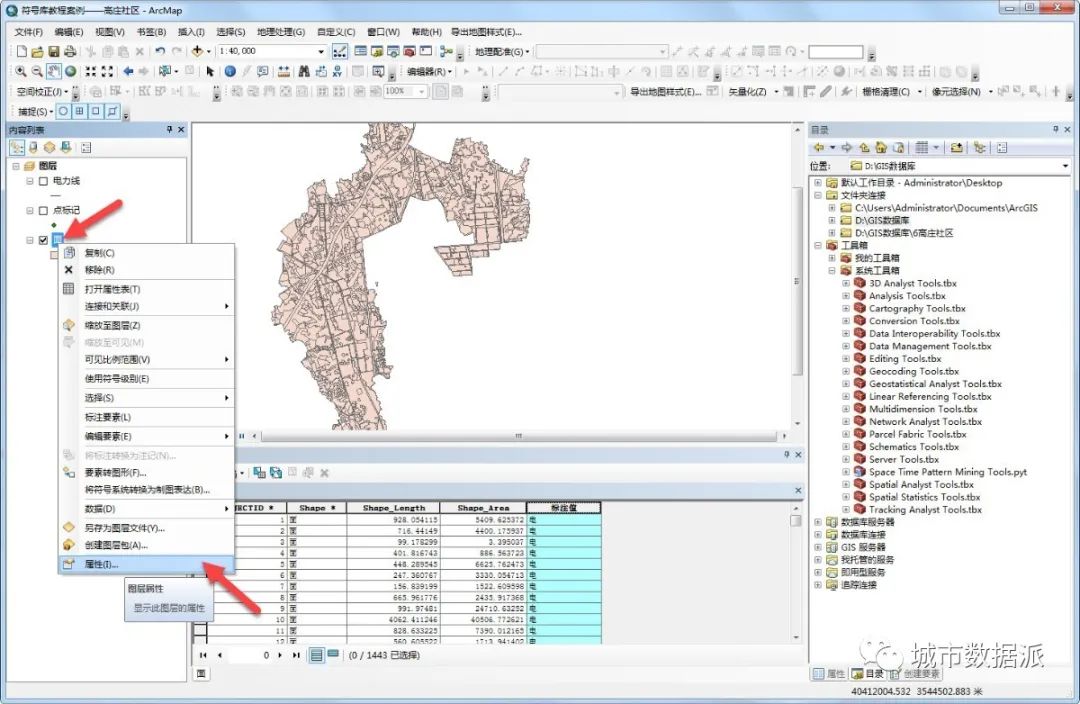Open a map file with the folder icon
This screenshot has width=1080, height=704.
(x=37, y=51)
